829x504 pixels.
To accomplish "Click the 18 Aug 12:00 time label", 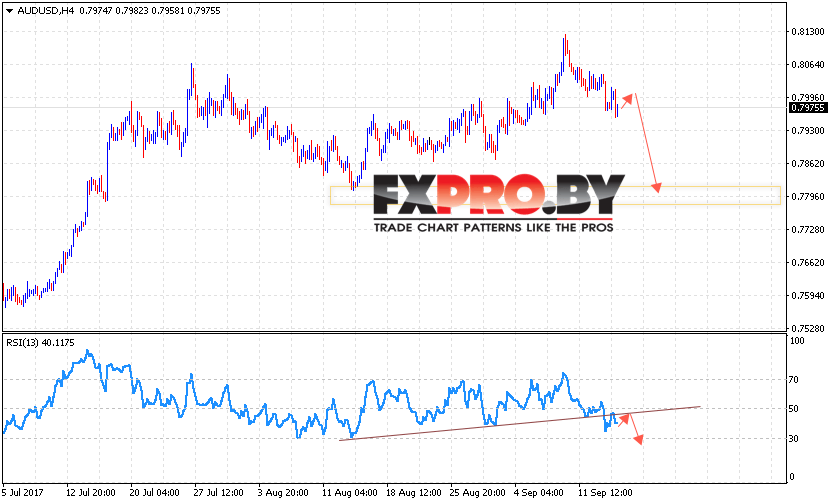I will (x=413, y=492).
